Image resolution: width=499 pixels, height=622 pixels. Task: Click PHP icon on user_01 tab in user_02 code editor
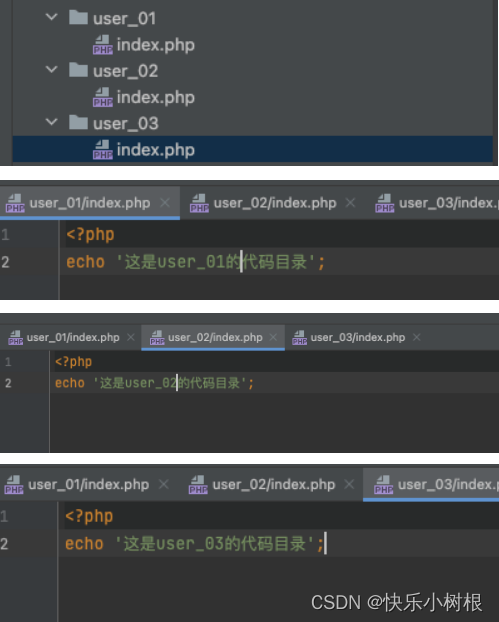(x=15, y=338)
